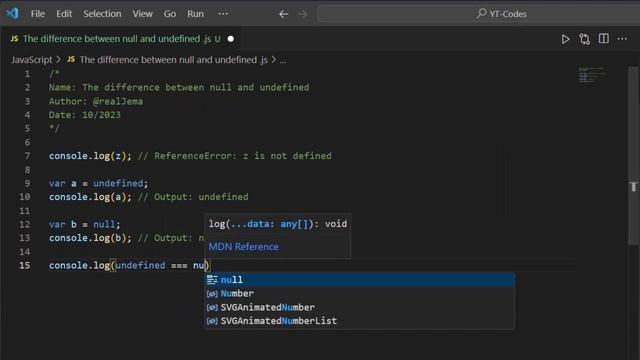
Task: Click the log signature hint text
Action: [x=278, y=224]
